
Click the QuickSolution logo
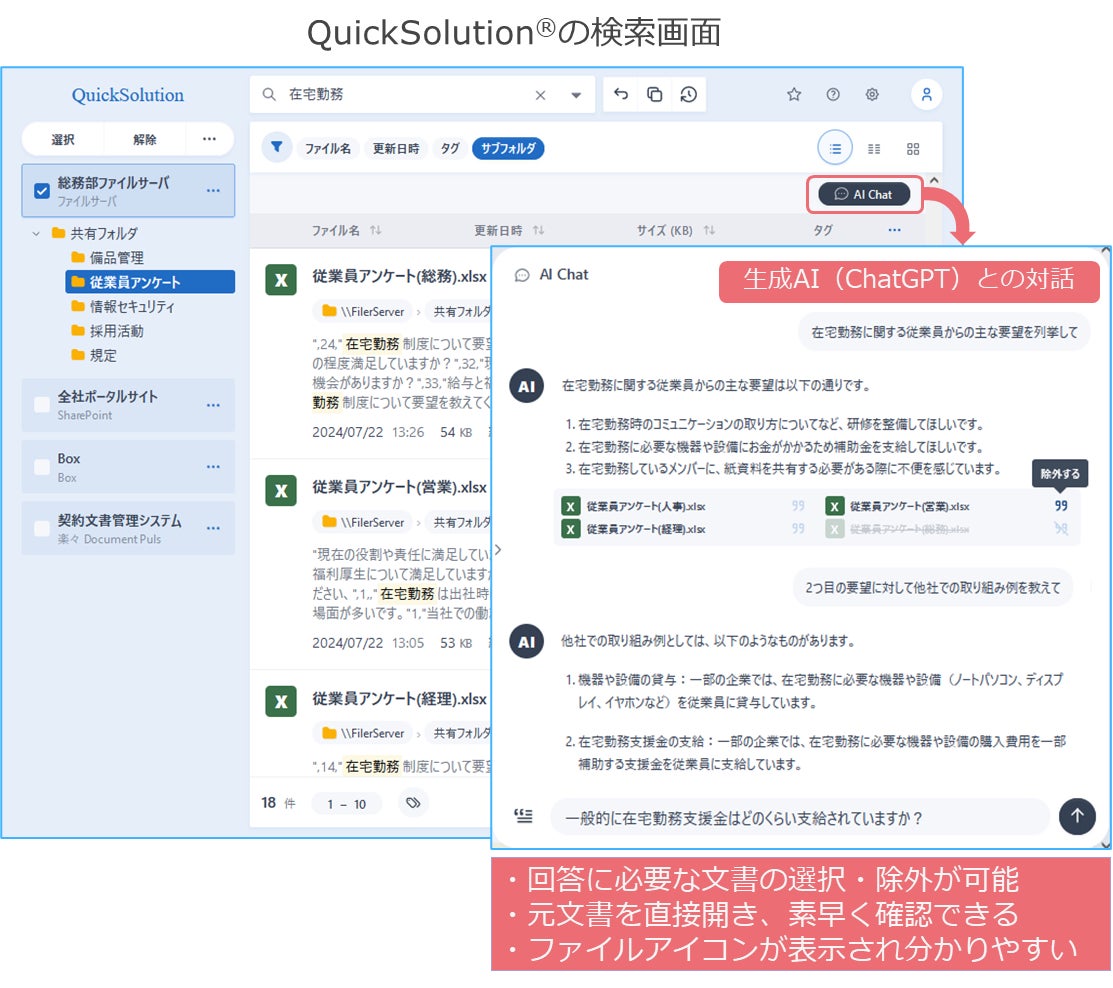pyautogui.click(x=128, y=95)
